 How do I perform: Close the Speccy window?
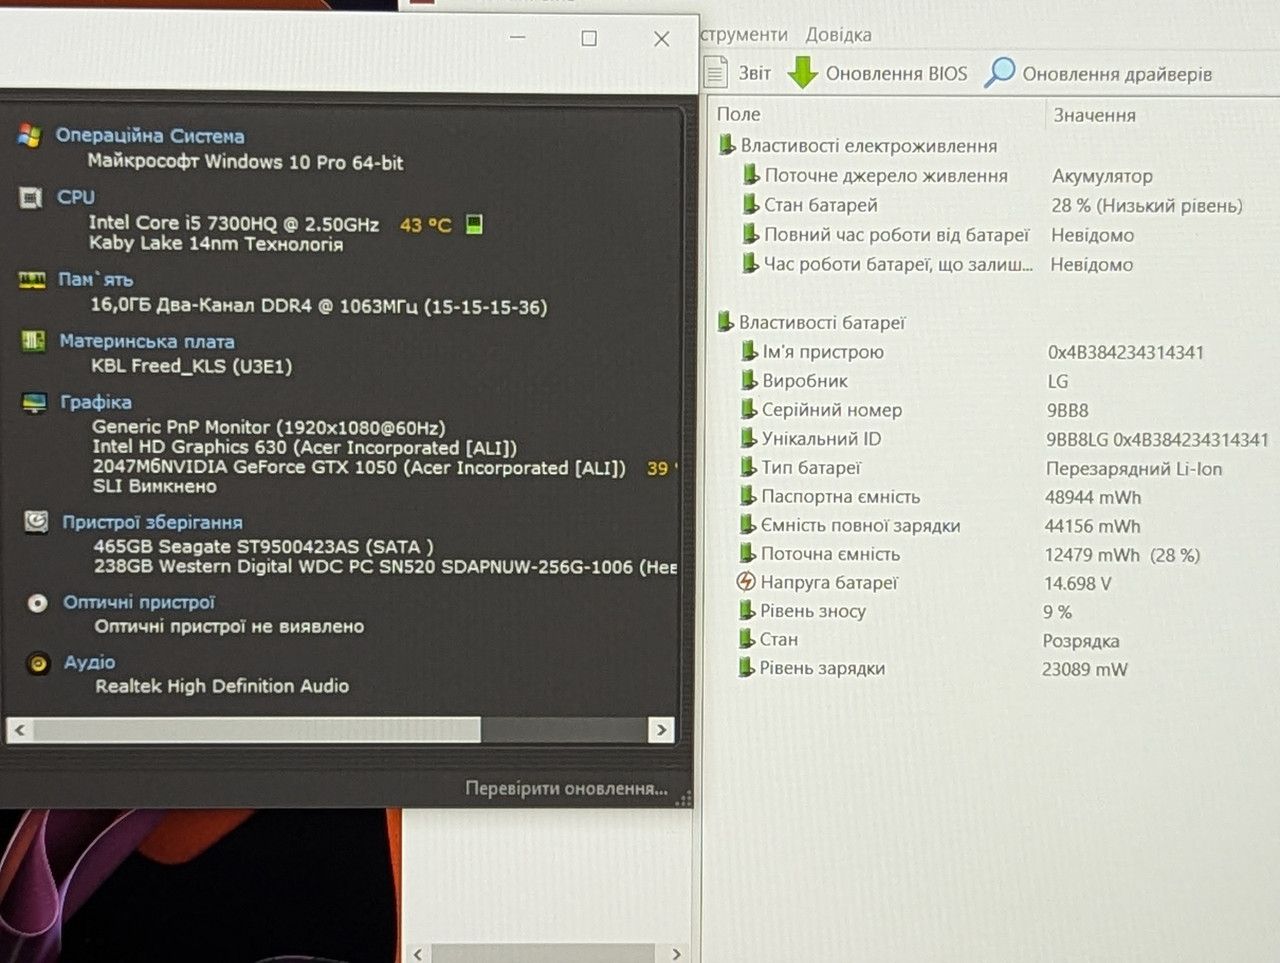(x=661, y=38)
